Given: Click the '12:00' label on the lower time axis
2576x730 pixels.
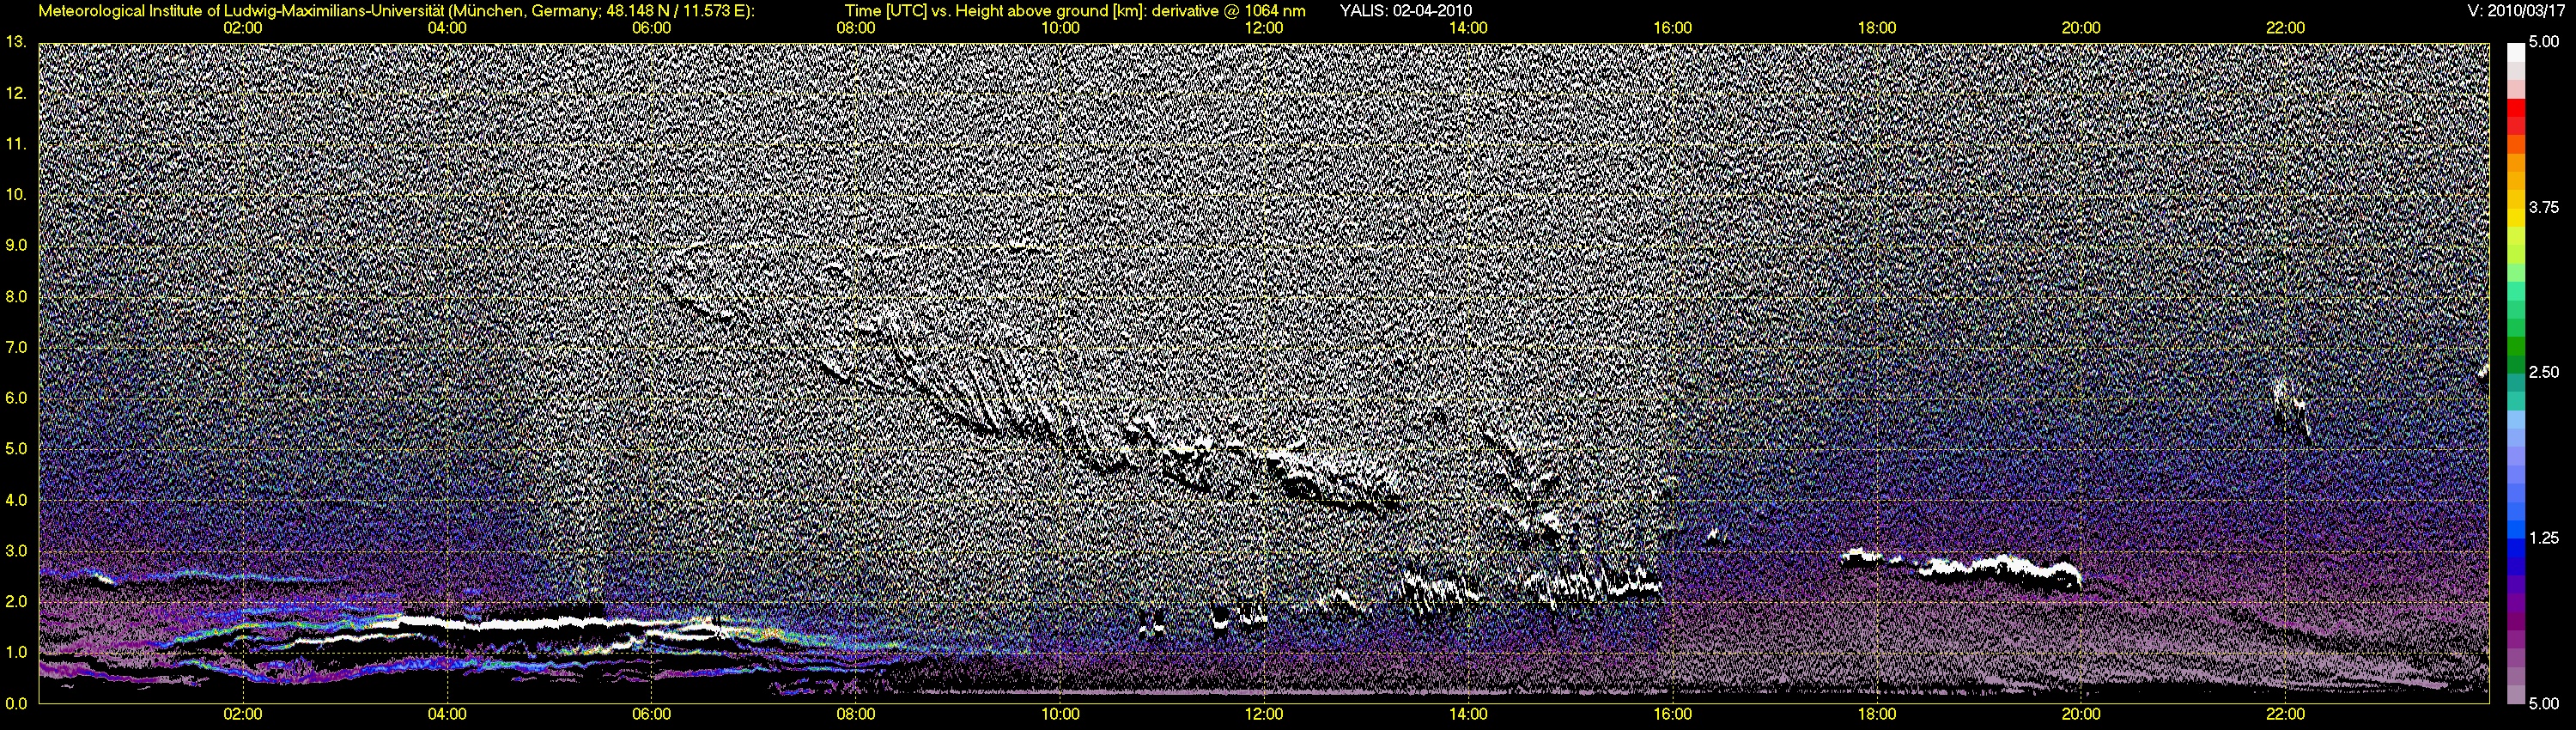Looking at the screenshot, I should 1264,715.
